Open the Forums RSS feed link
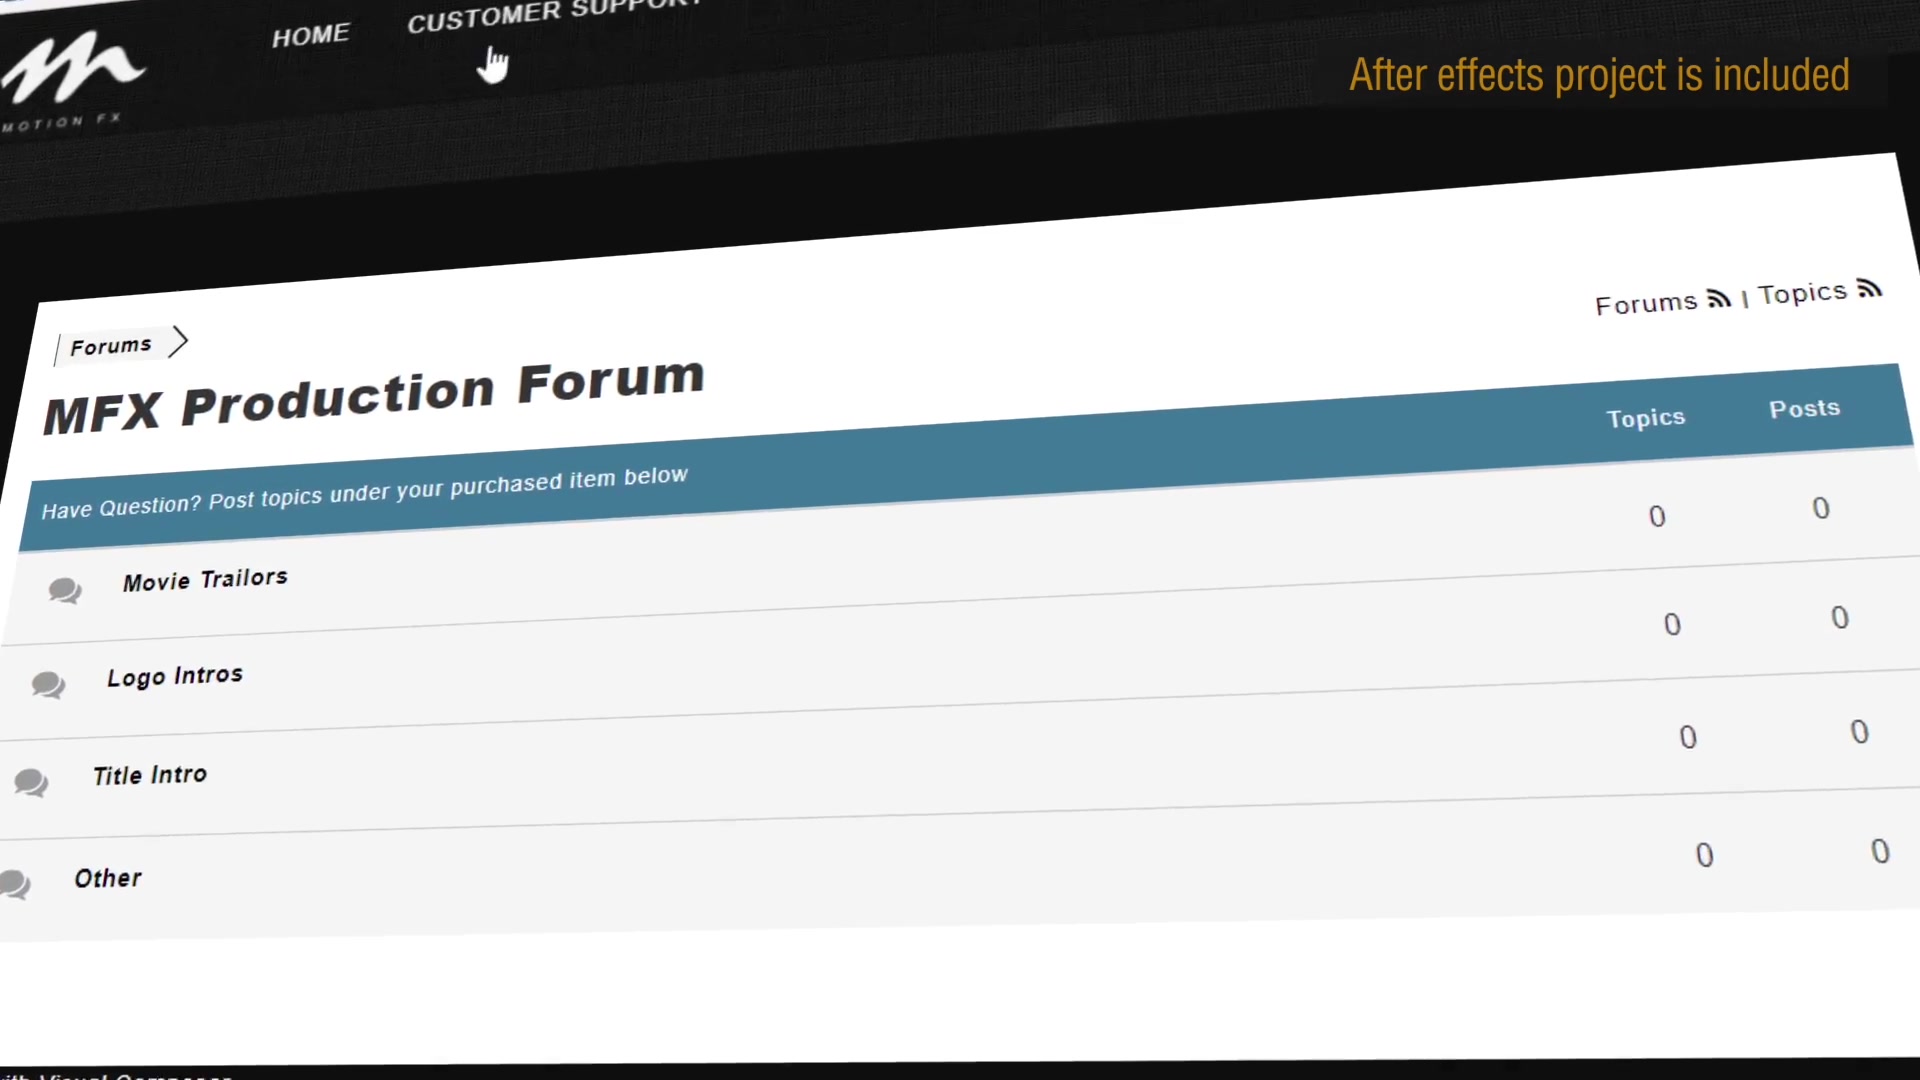The image size is (1920, 1080). [x=1646, y=303]
